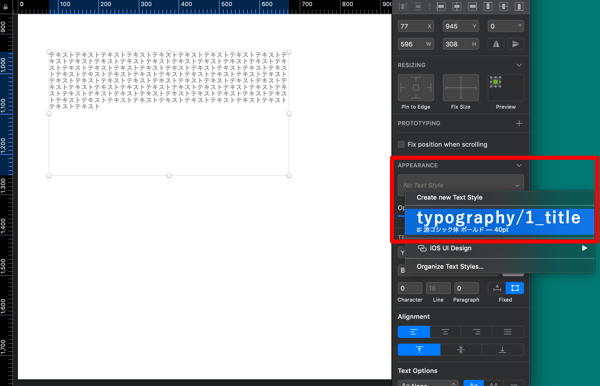This screenshot has height=386, width=600.
Task: Flip the layer horizontally
Action: click(x=496, y=44)
